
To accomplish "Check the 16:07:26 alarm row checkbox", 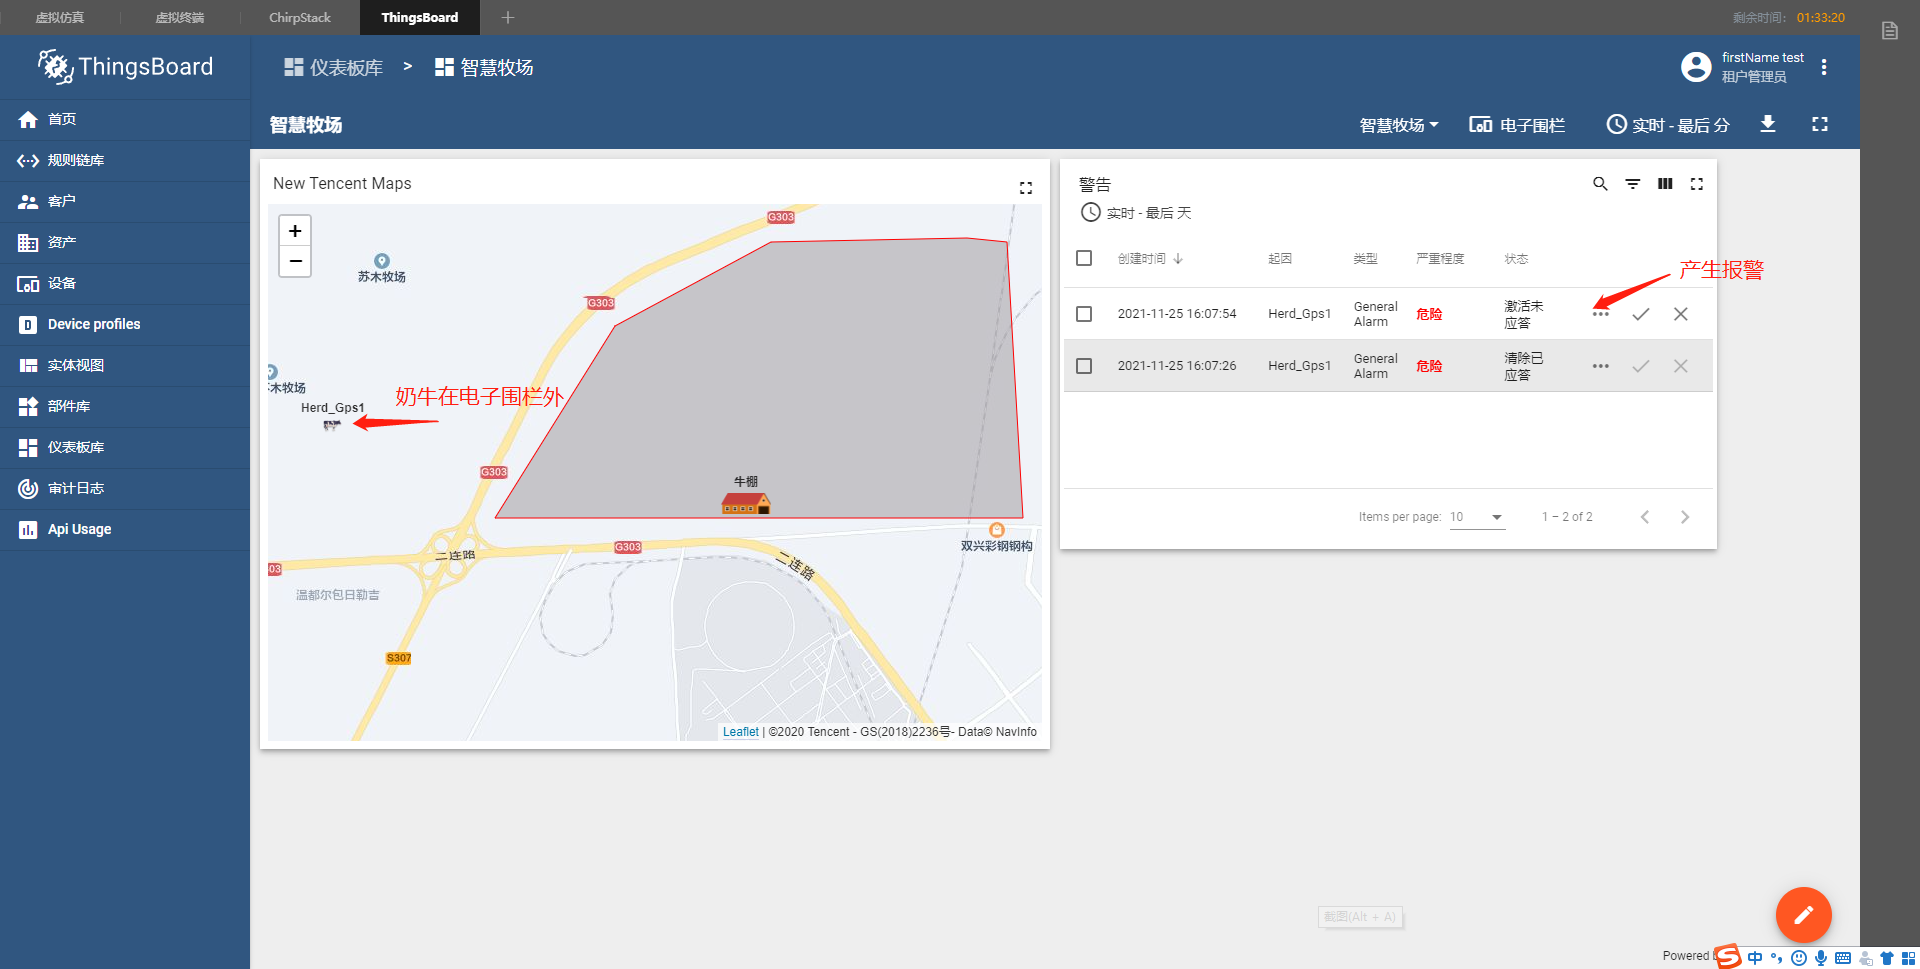I will (1084, 365).
